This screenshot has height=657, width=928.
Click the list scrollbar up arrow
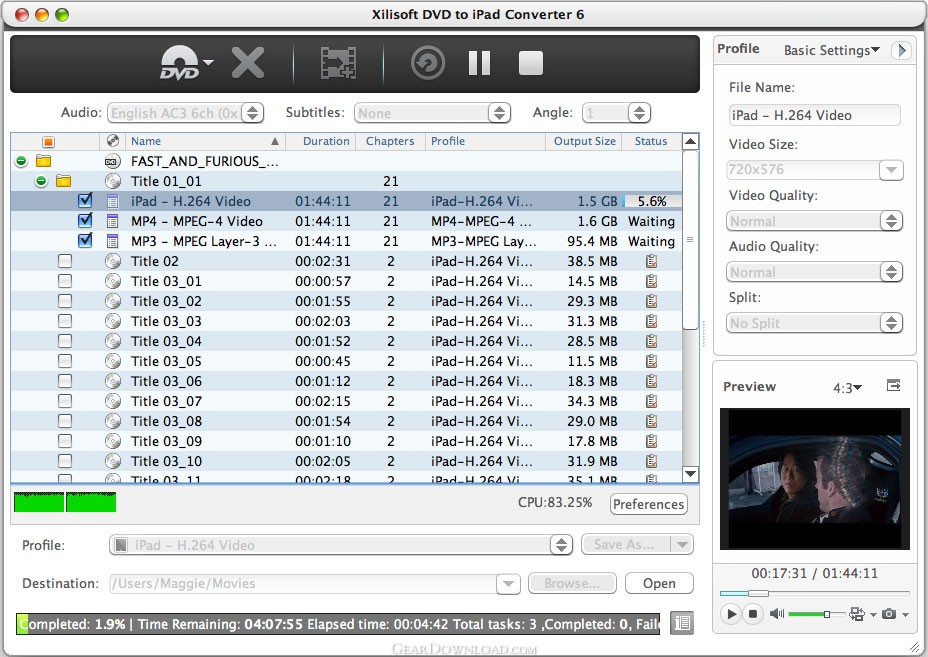(690, 141)
